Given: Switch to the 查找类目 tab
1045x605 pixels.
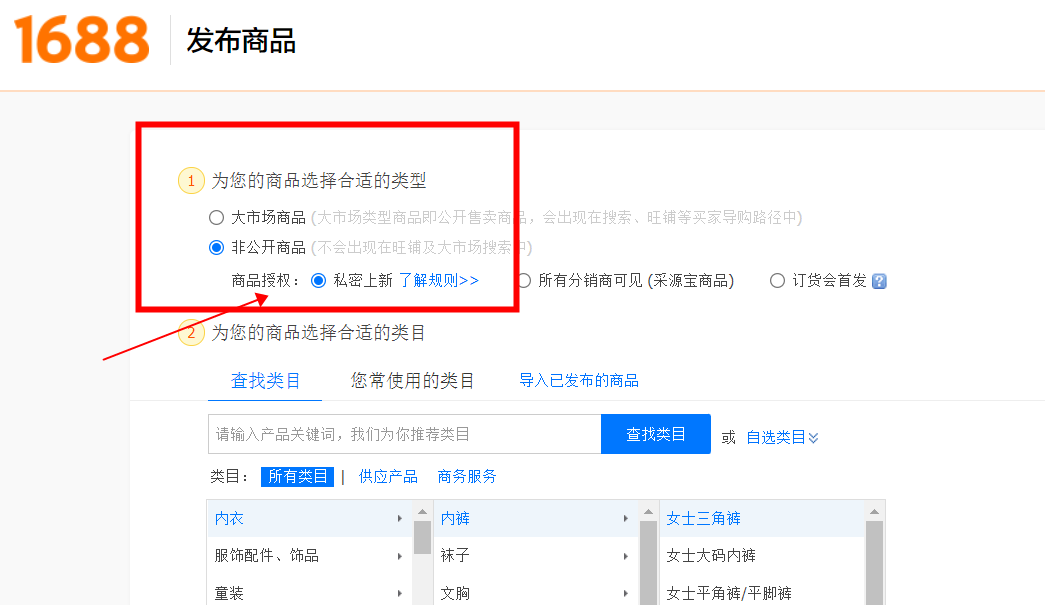Looking at the screenshot, I should [265, 380].
